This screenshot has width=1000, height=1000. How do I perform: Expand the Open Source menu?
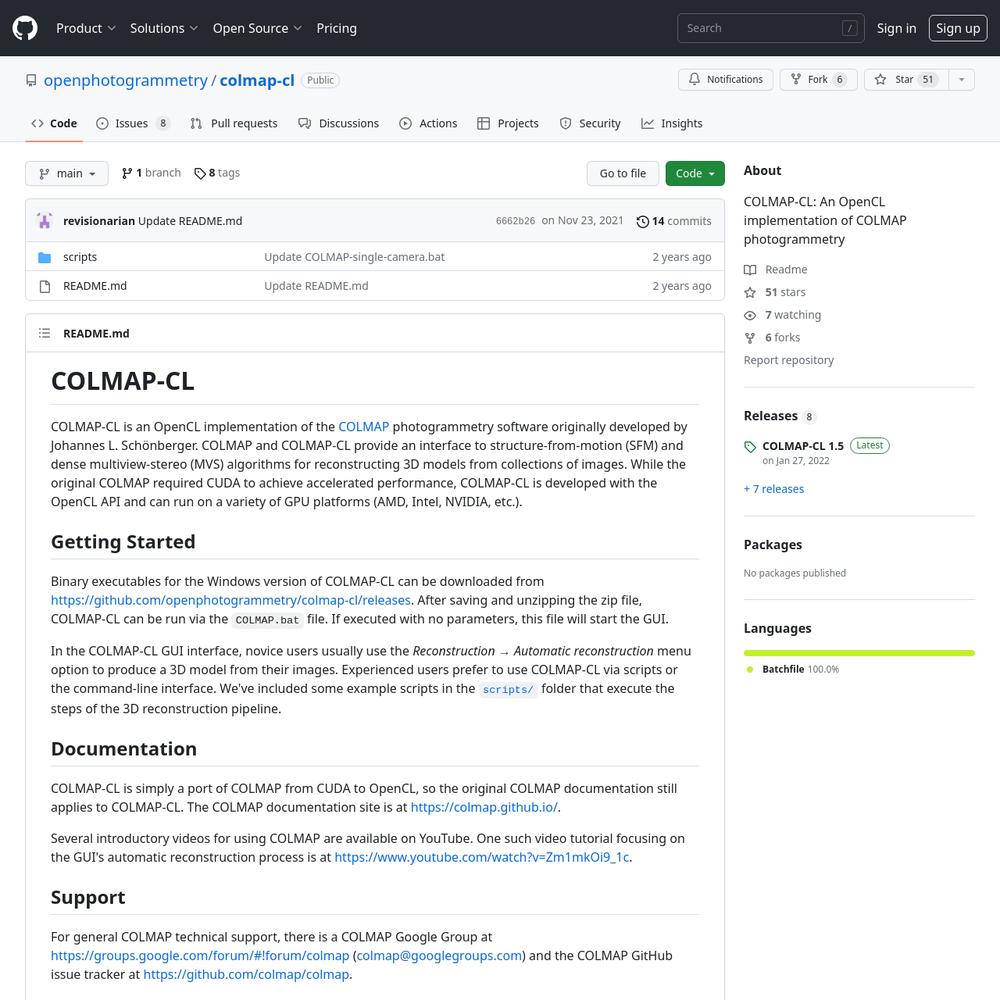256,28
